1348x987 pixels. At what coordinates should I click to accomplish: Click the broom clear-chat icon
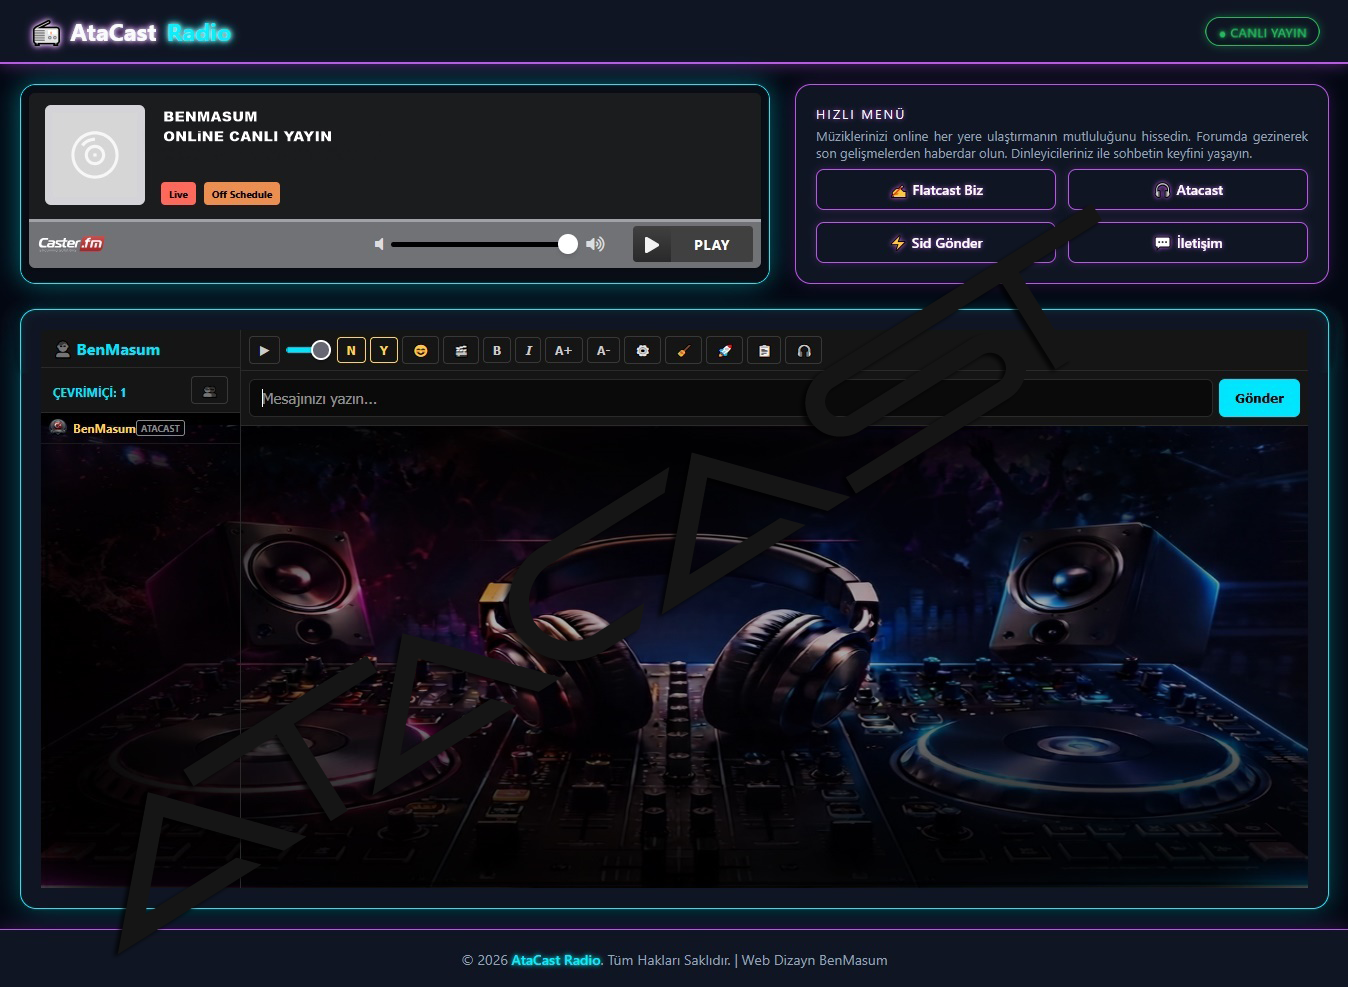point(684,351)
